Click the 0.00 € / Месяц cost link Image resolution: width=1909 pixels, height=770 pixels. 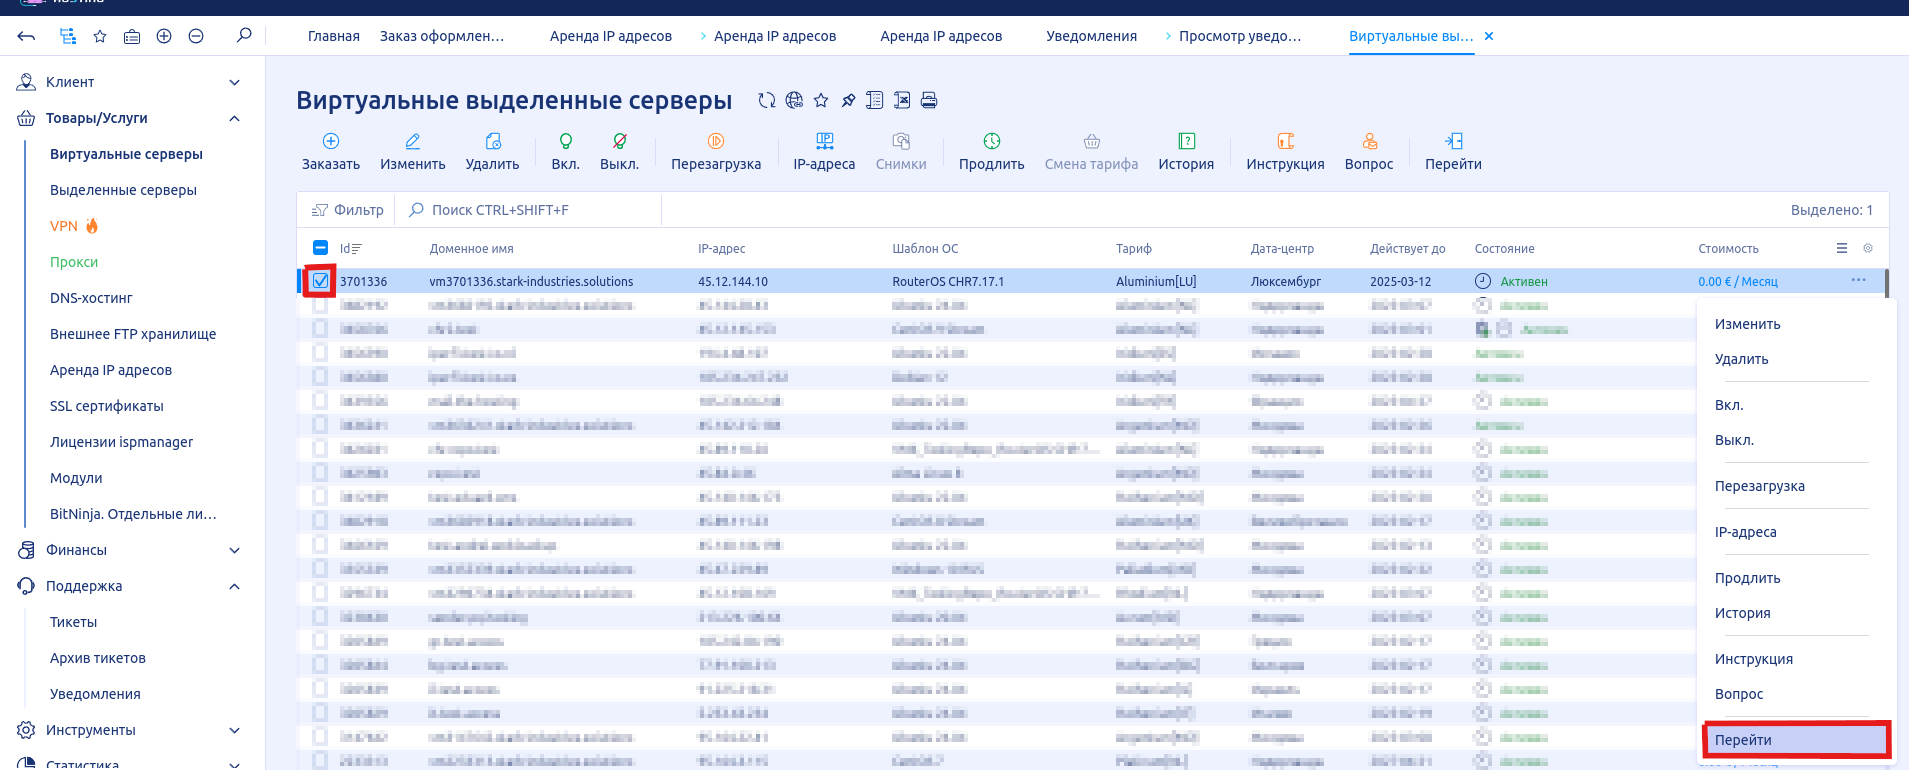tap(1738, 282)
